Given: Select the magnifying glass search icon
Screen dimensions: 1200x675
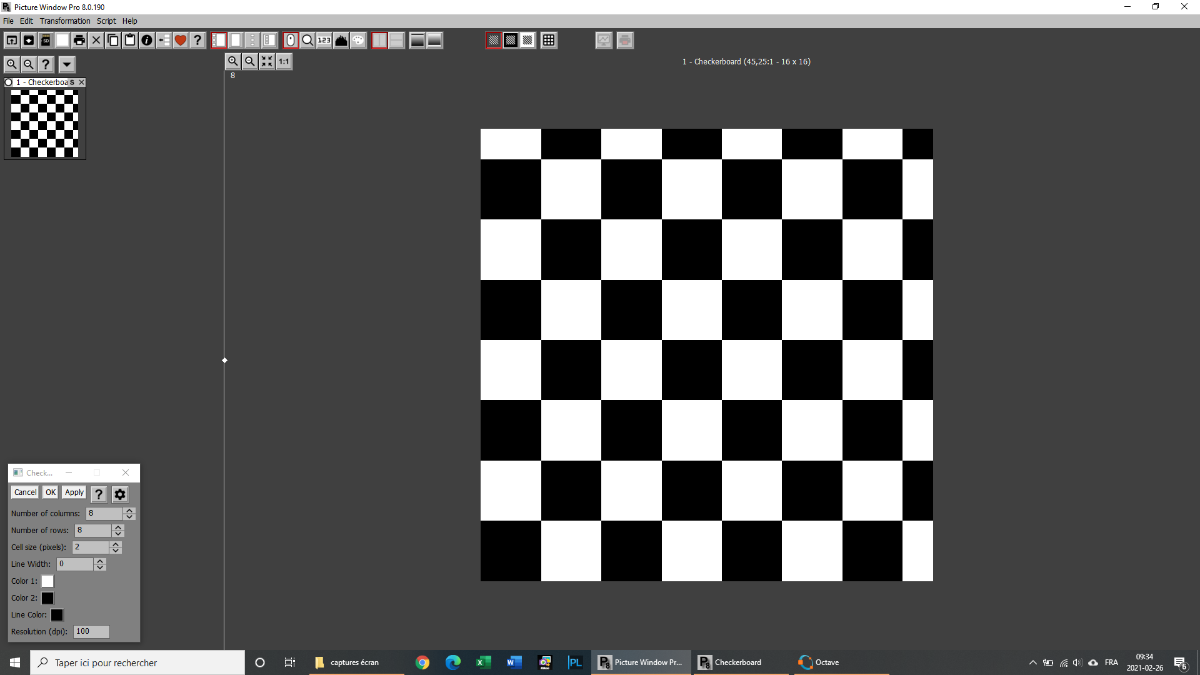Looking at the screenshot, I should [308, 40].
